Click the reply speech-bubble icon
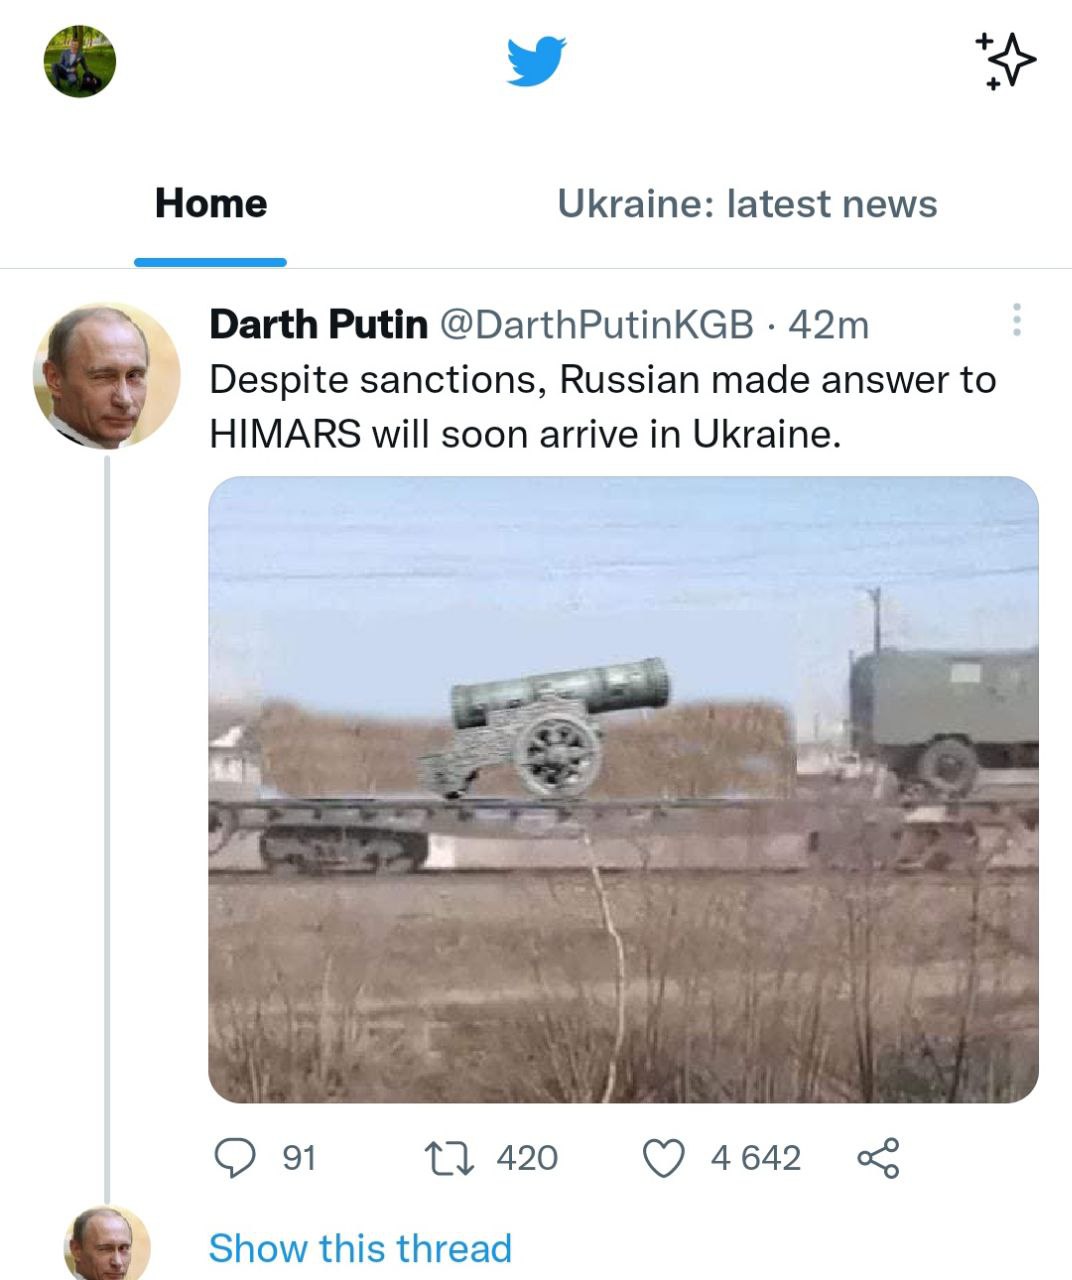1072x1280 pixels. [x=235, y=1158]
